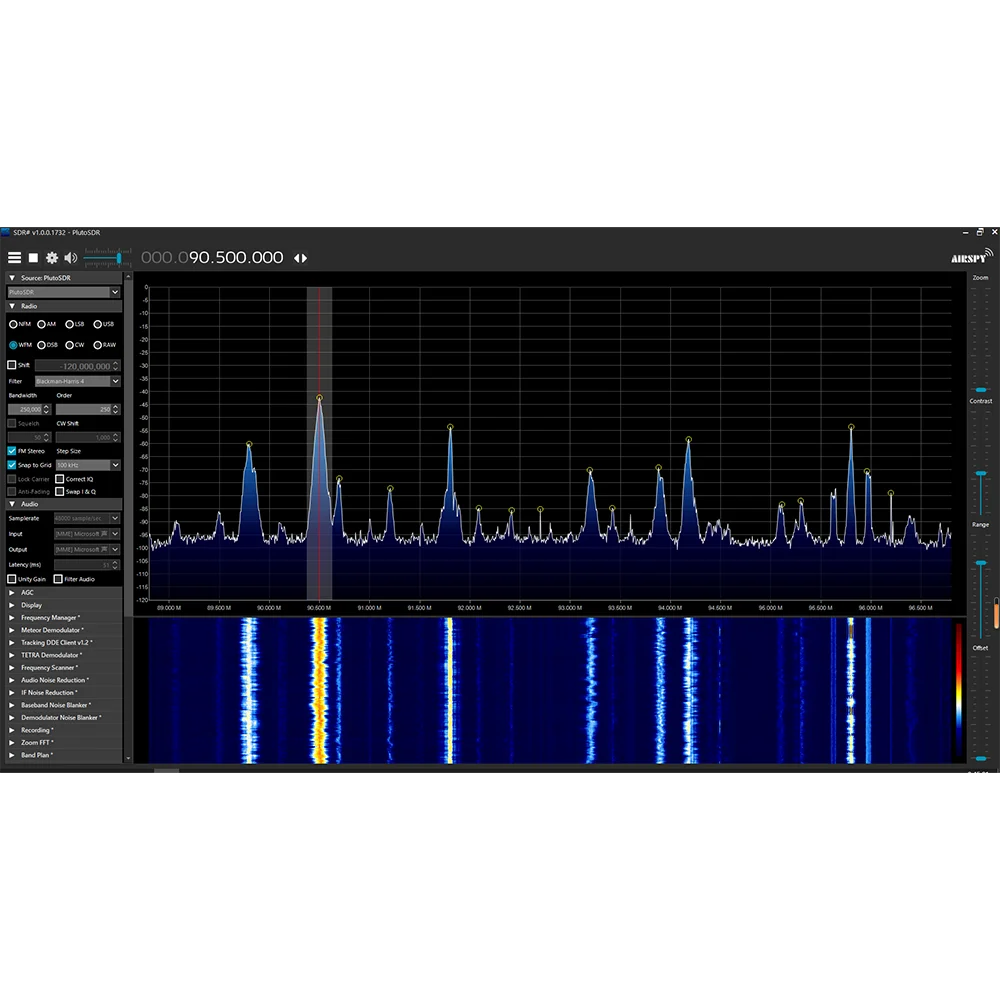This screenshot has width=1000, height=1000.
Task: Open the settings gear configuration
Action: click(52, 258)
